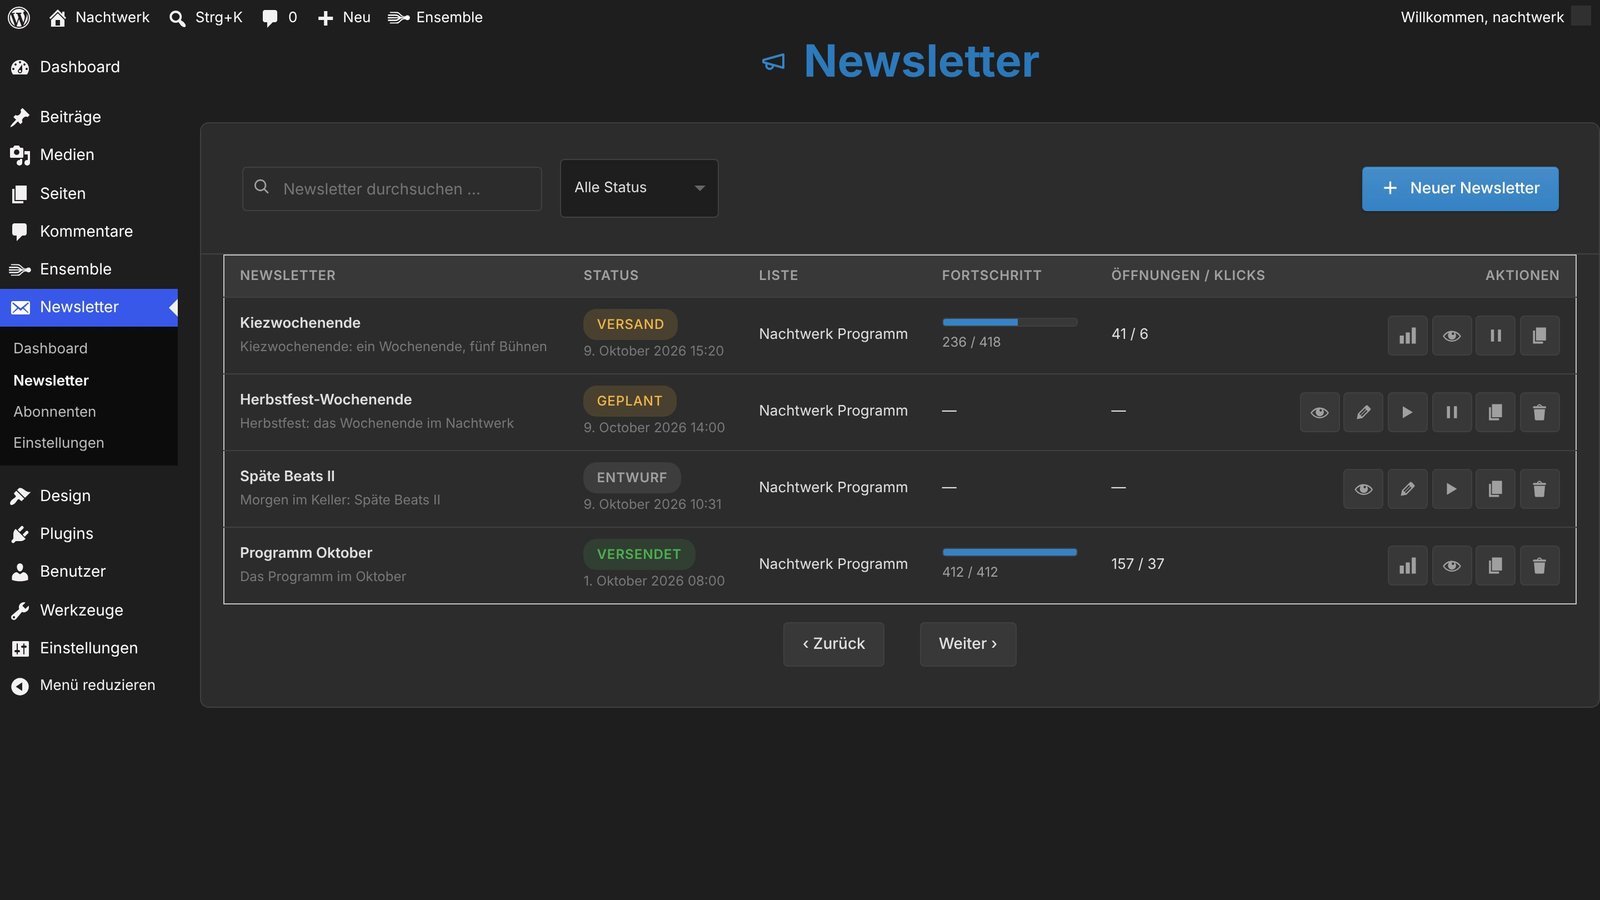This screenshot has width=1600, height=900.
Task: Preview the Programm Oktober newsletter
Action: coord(1451,566)
